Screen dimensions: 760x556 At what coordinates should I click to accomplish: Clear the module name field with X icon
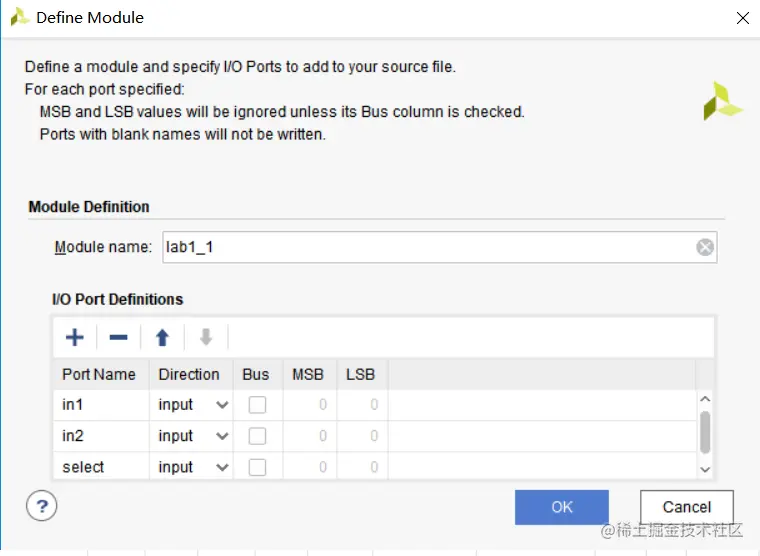(x=705, y=247)
